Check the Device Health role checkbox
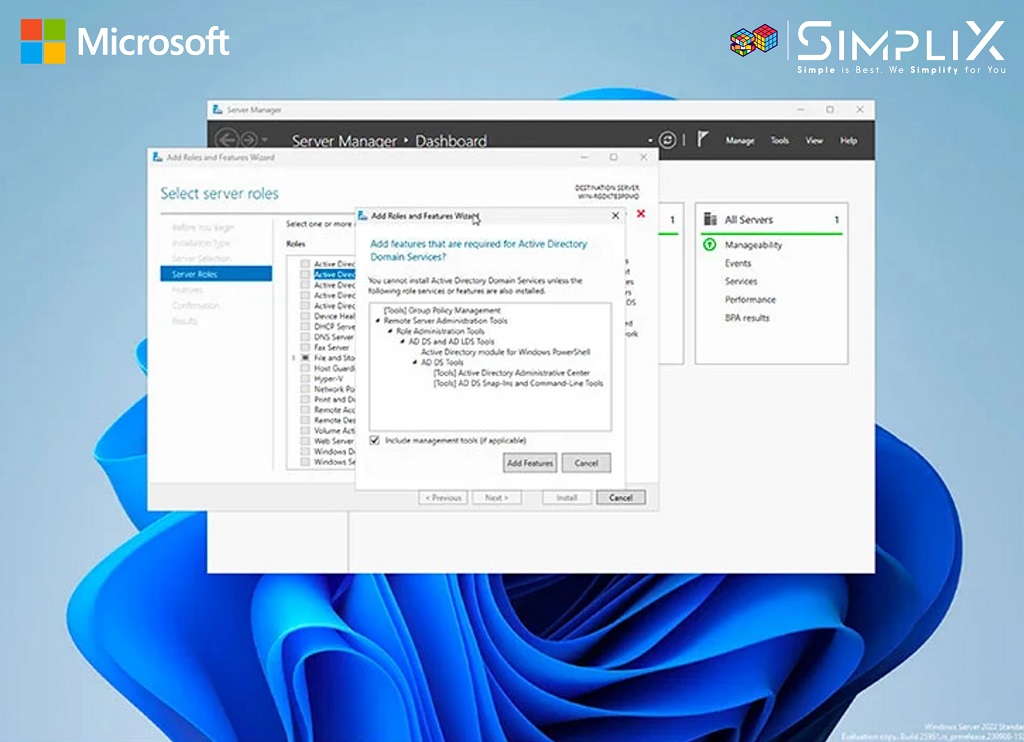1024x742 pixels. pos(305,316)
